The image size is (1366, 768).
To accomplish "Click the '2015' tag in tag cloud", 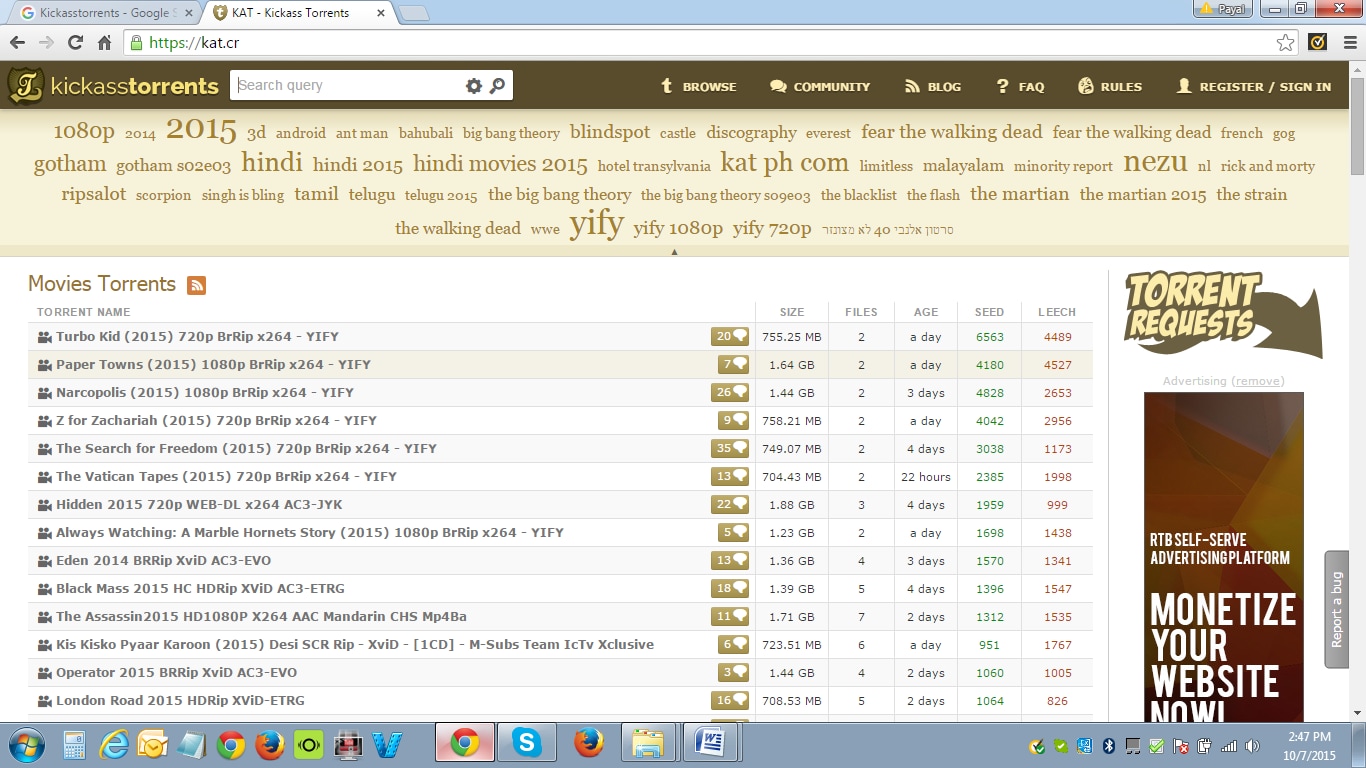I will pyautogui.click(x=201, y=130).
